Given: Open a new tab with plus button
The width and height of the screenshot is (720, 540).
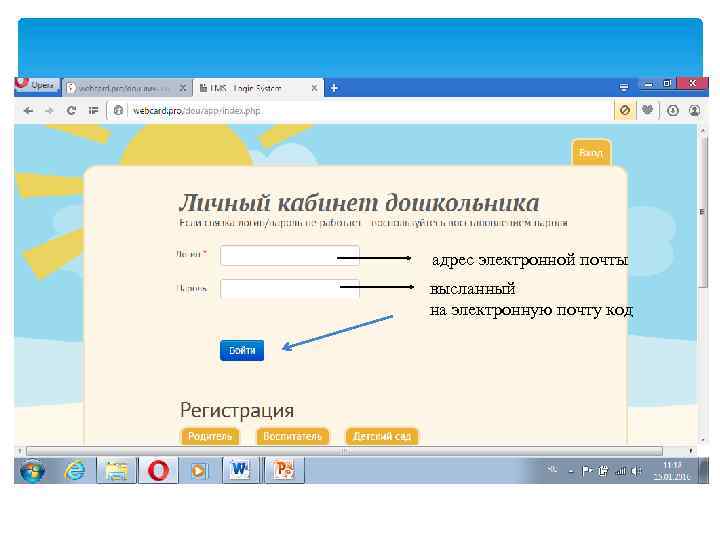Looking at the screenshot, I should pyautogui.click(x=334, y=88).
